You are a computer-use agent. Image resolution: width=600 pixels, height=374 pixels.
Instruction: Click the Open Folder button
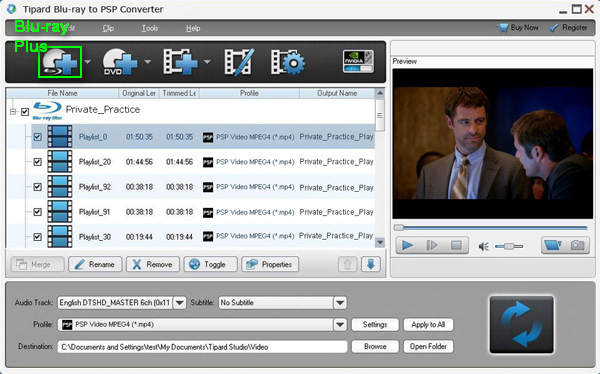point(428,346)
